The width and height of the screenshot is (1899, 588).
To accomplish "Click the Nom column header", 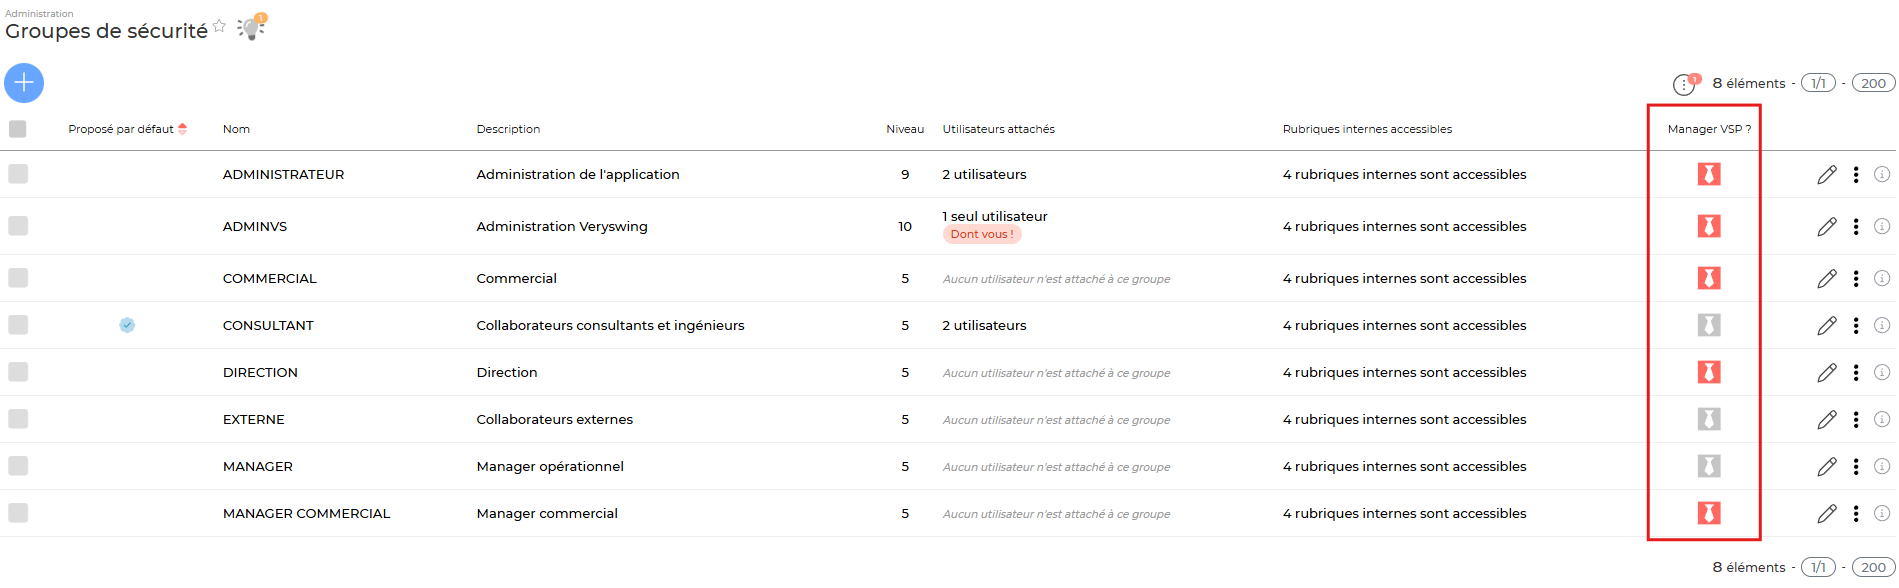I will [x=236, y=129].
